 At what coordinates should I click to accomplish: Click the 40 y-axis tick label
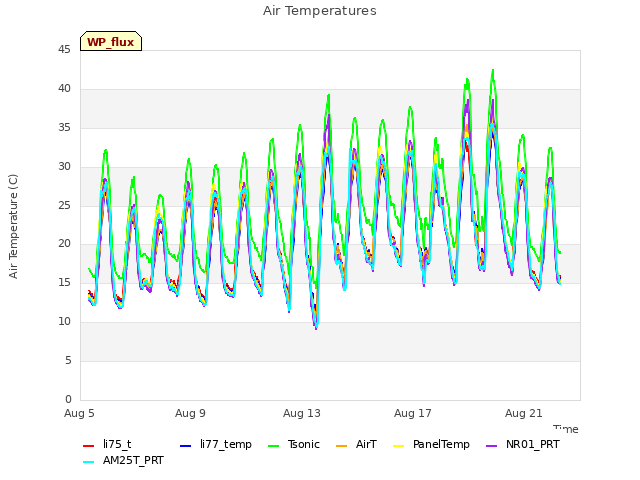pos(64,89)
